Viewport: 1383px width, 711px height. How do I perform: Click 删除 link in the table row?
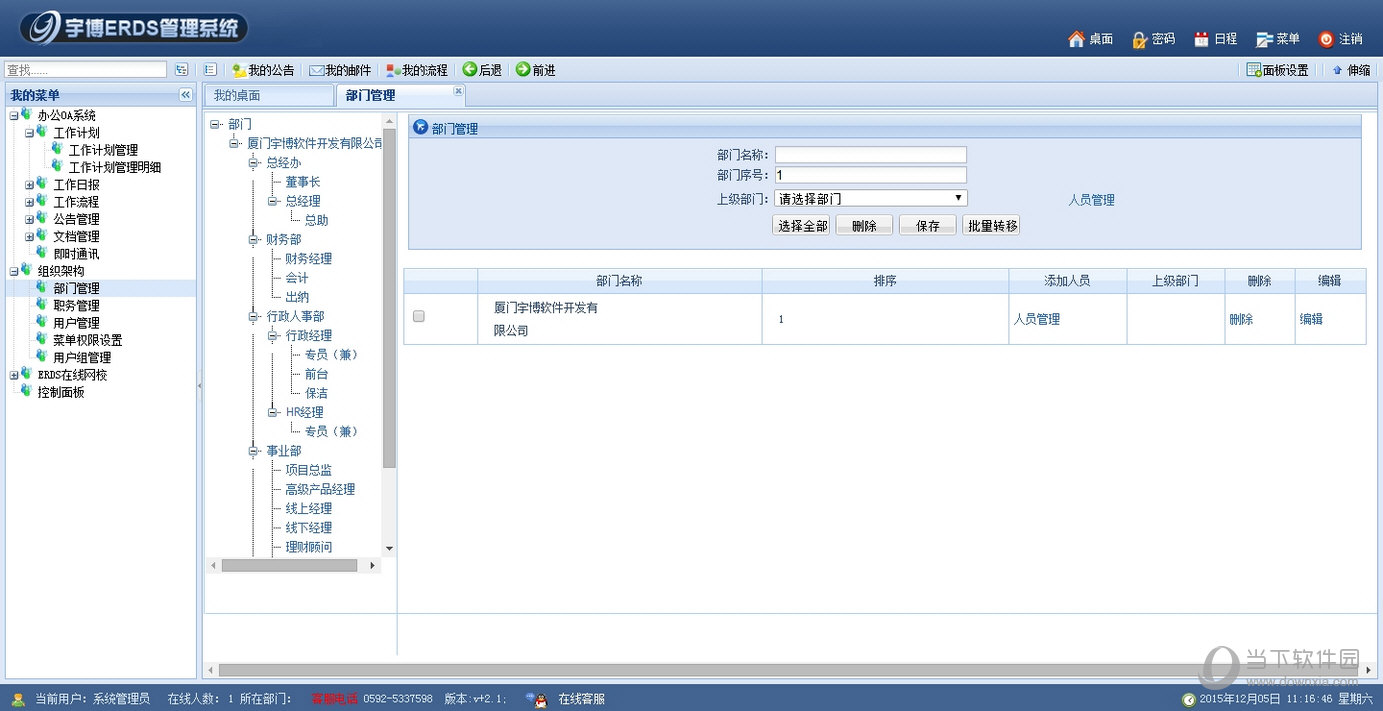click(x=1241, y=319)
